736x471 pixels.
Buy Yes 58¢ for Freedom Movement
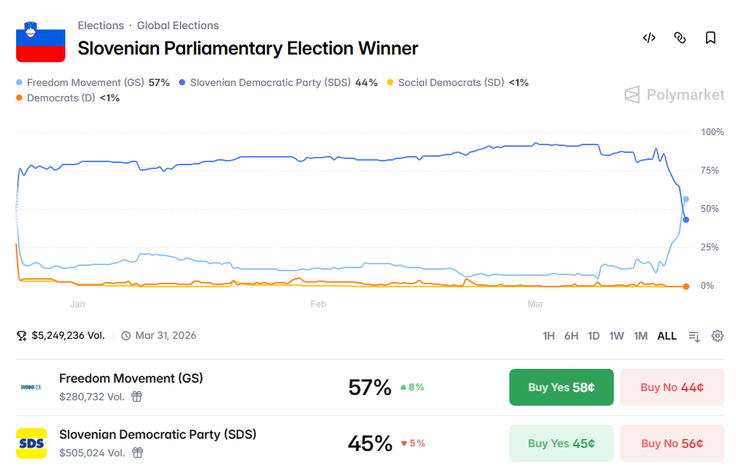coord(561,387)
